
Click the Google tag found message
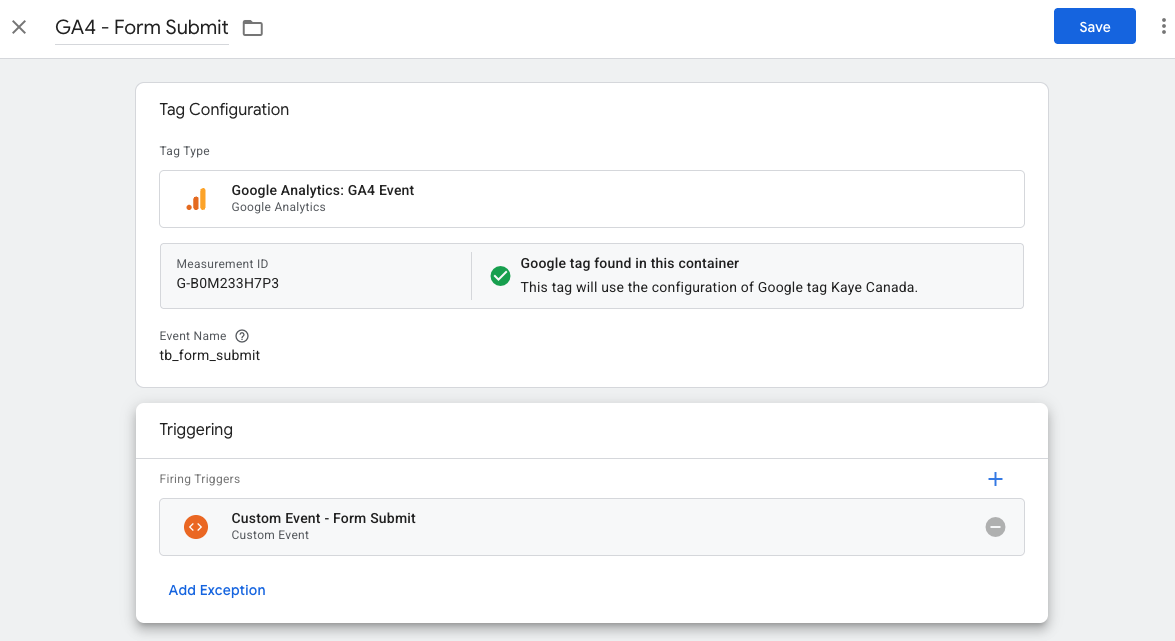click(x=629, y=263)
